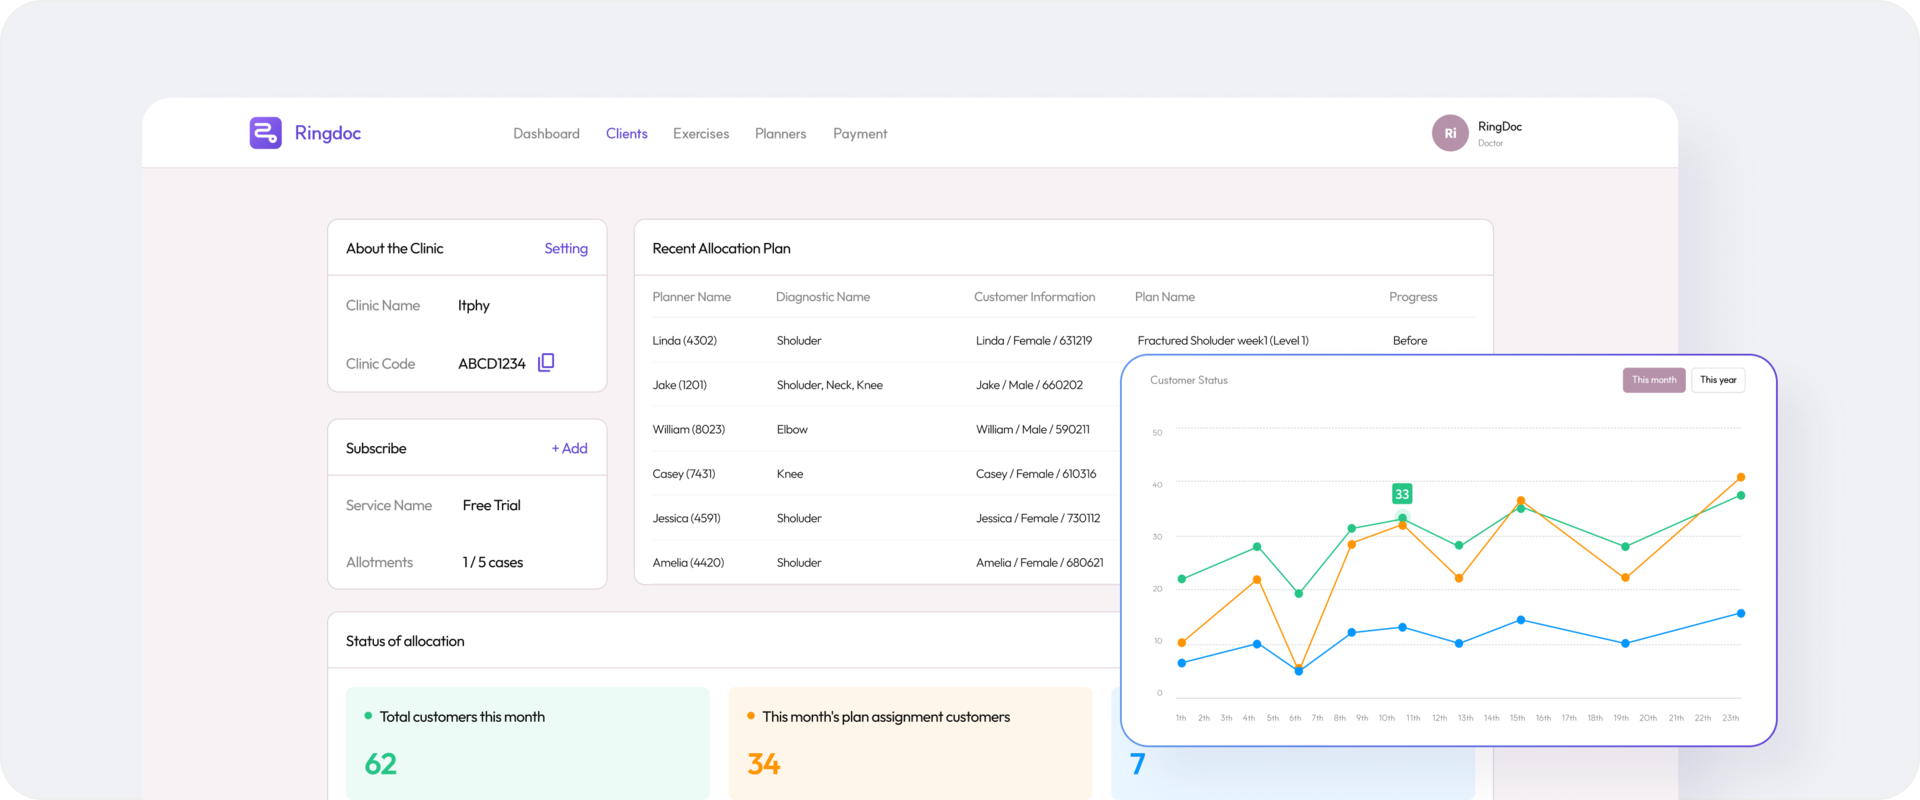Click the clinic name Itphy
The width and height of the screenshot is (1920, 800).
tap(474, 306)
